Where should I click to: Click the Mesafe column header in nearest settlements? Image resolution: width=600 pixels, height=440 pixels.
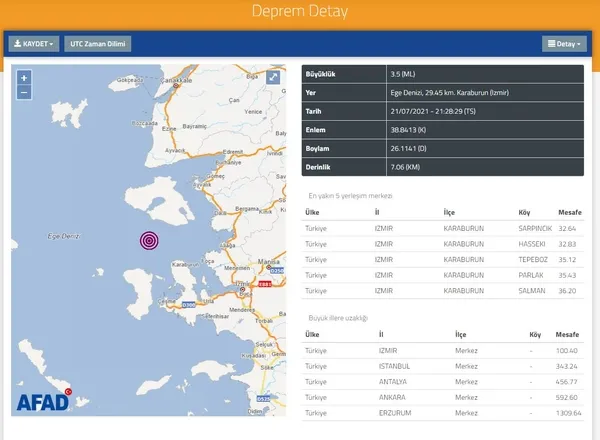pyautogui.click(x=567, y=212)
